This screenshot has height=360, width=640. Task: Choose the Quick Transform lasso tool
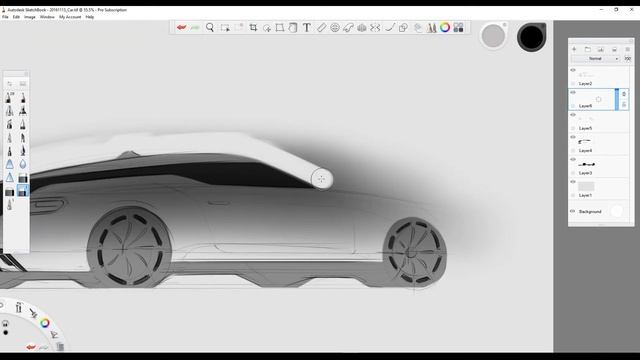(267, 28)
